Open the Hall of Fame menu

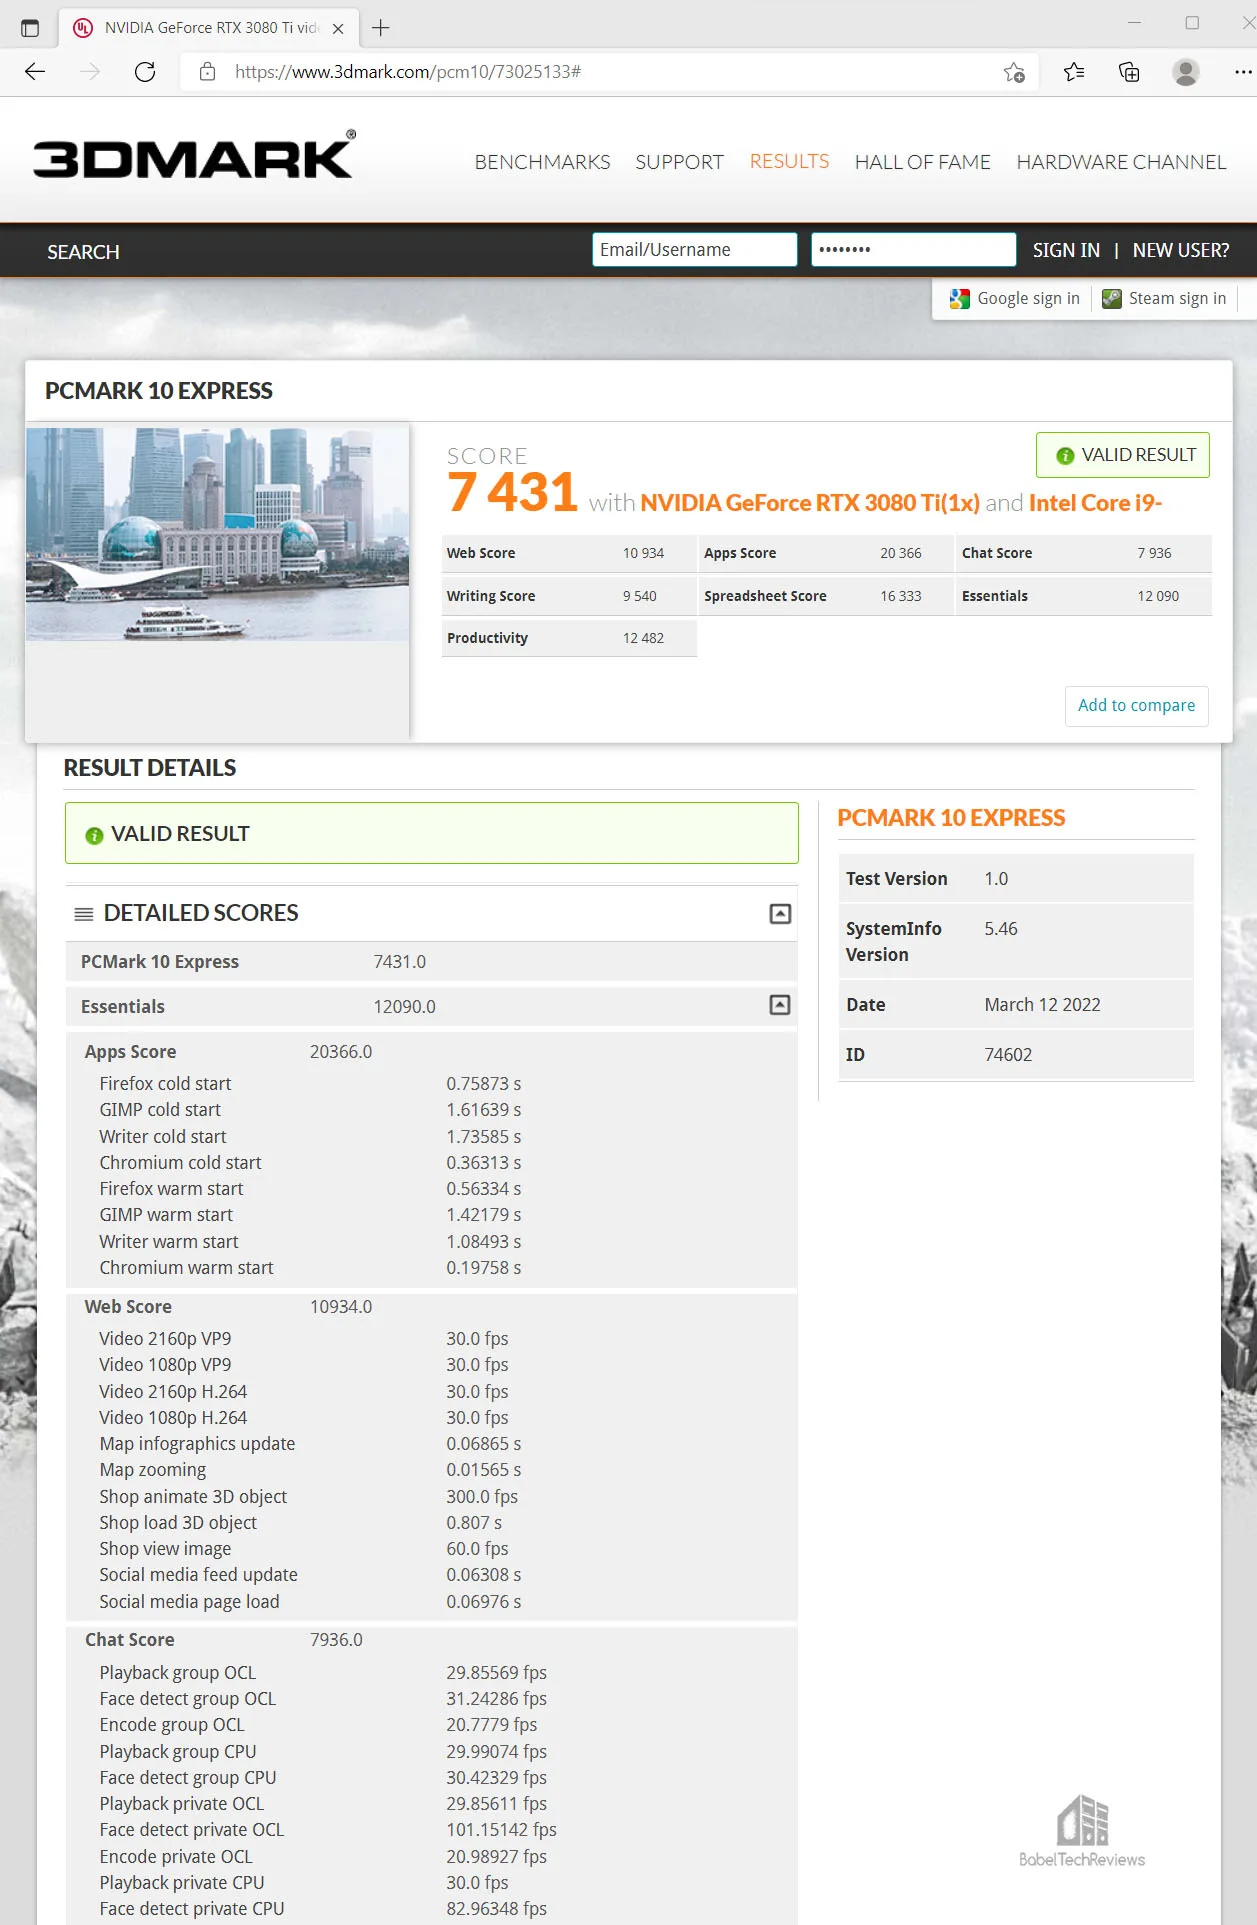pos(922,162)
